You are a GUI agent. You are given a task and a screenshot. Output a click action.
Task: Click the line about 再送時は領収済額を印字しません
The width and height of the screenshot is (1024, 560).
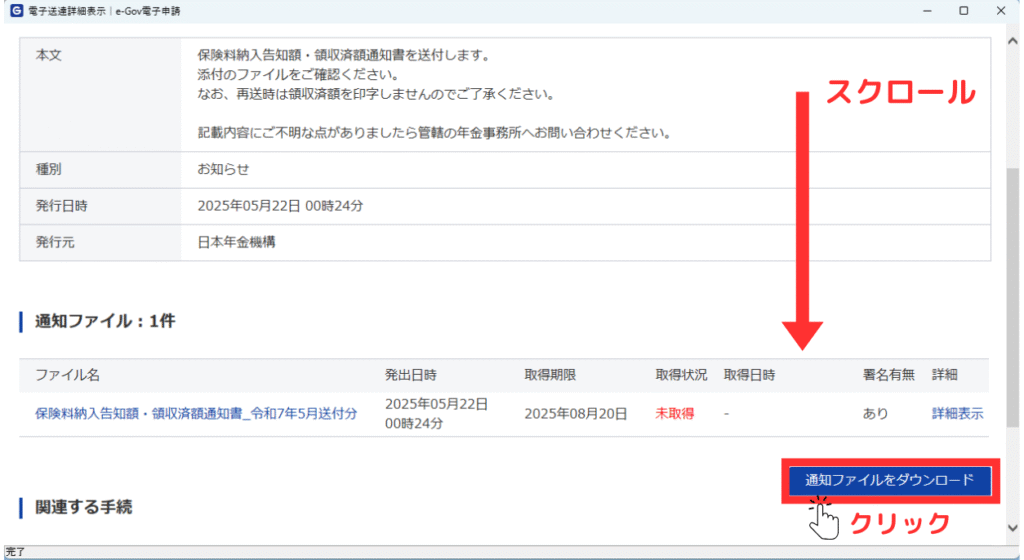coord(376,94)
